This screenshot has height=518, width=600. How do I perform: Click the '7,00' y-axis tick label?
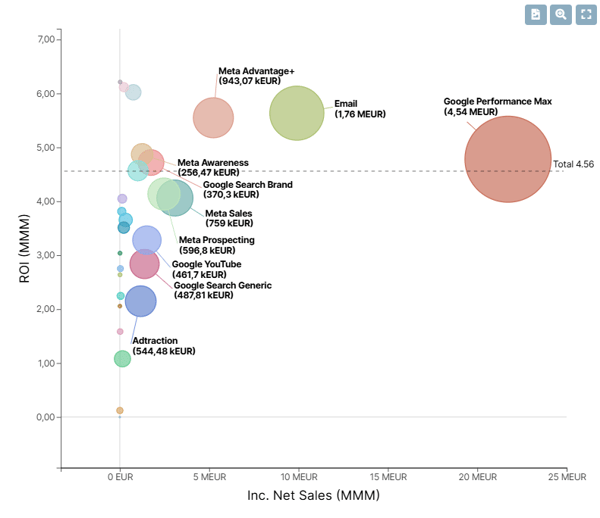pos(46,39)
